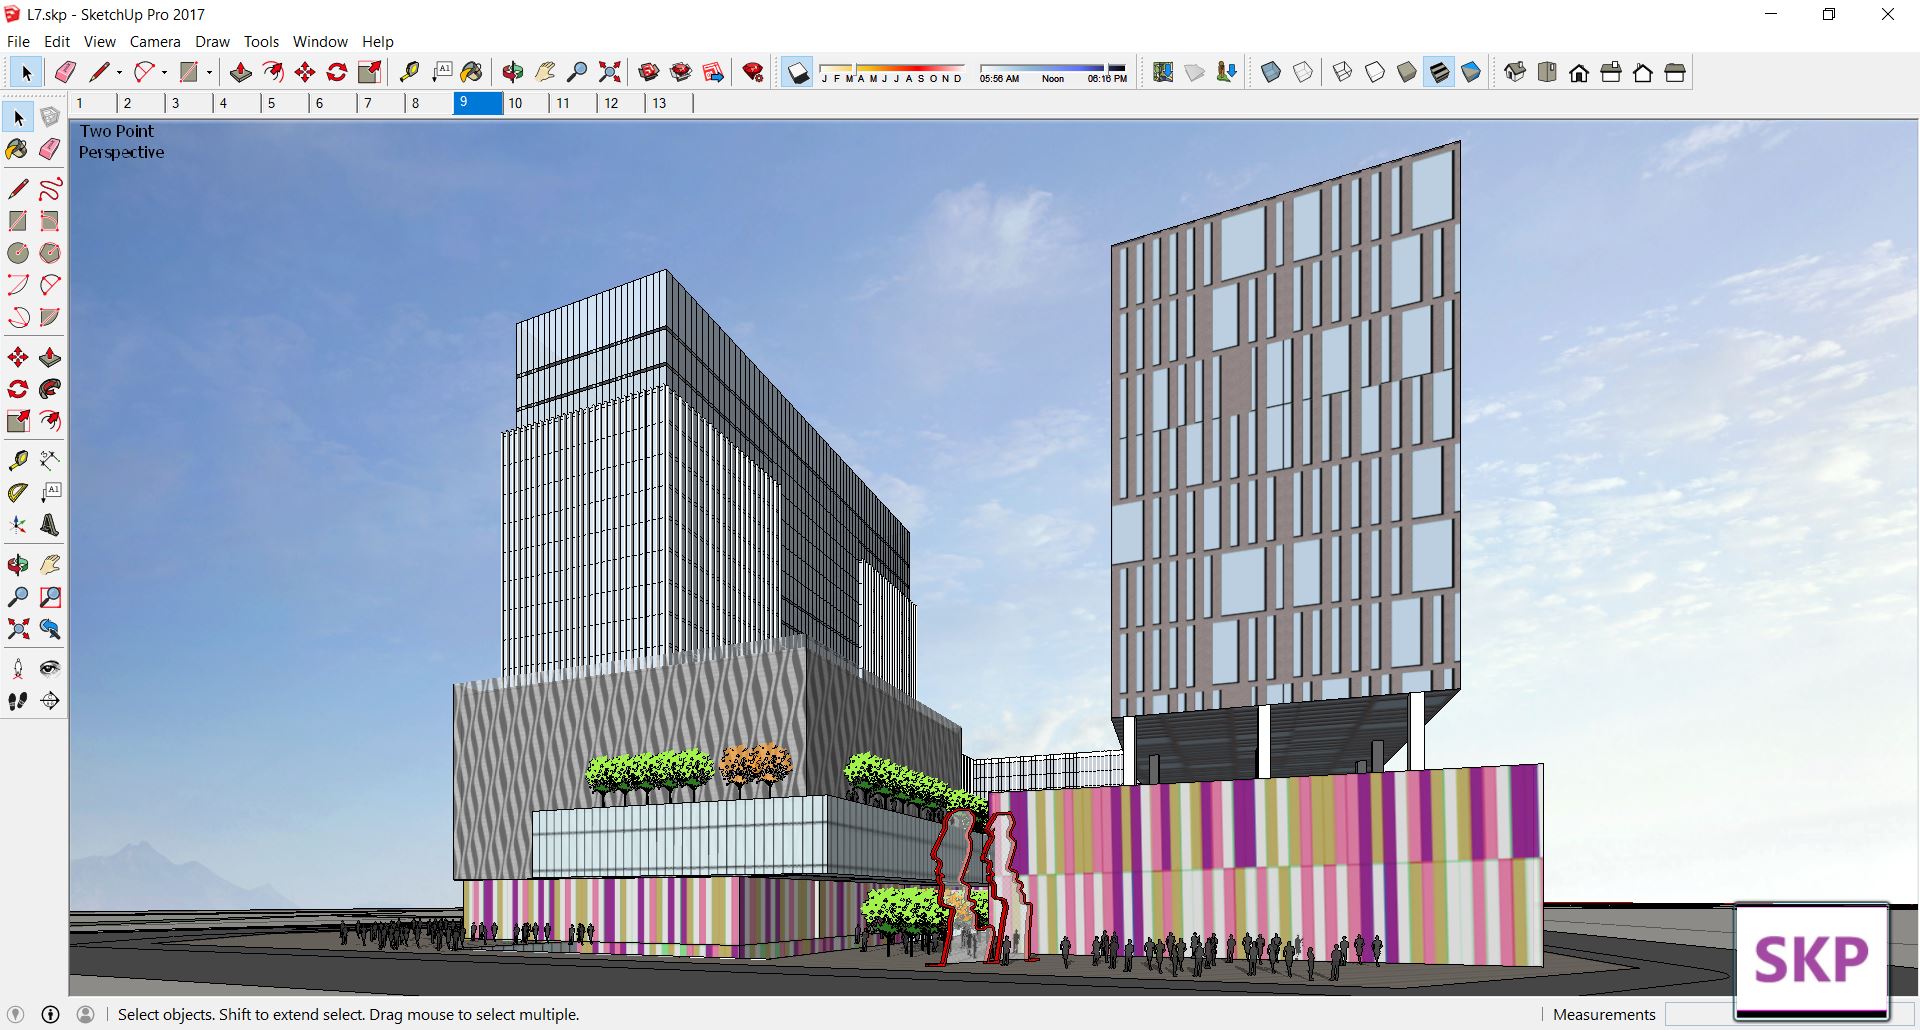Select the Freehand drawing tool

coord(50,189)
